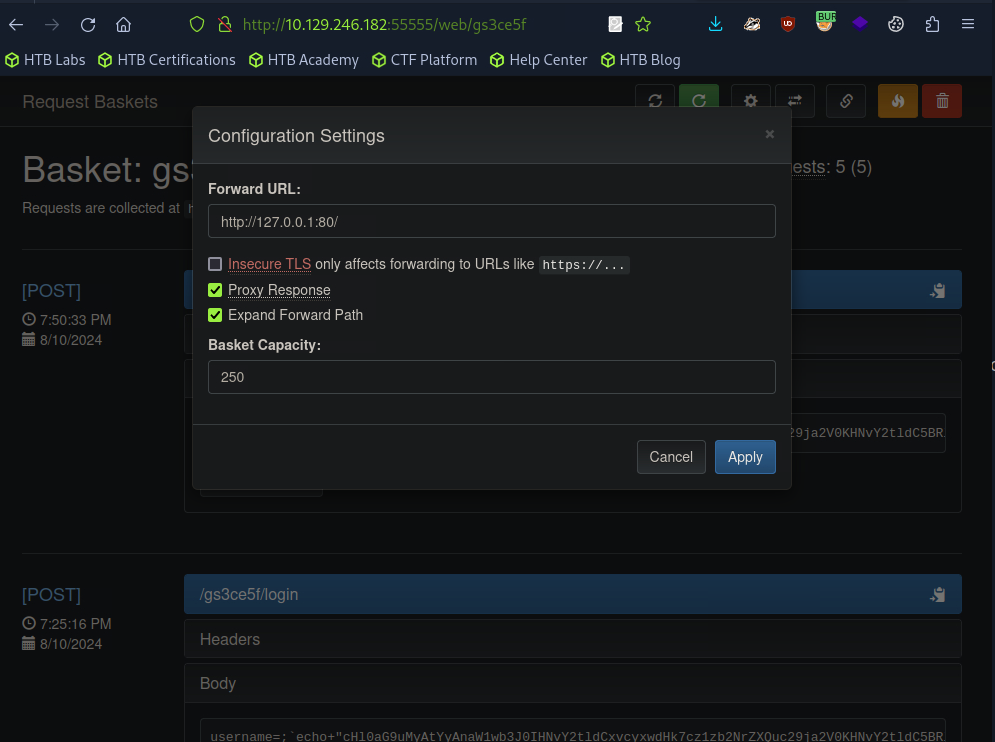995x742 pixels.
Task: Copy /gs3ce5f/login request via clipboard icon
Action: (x=938, y=595)
